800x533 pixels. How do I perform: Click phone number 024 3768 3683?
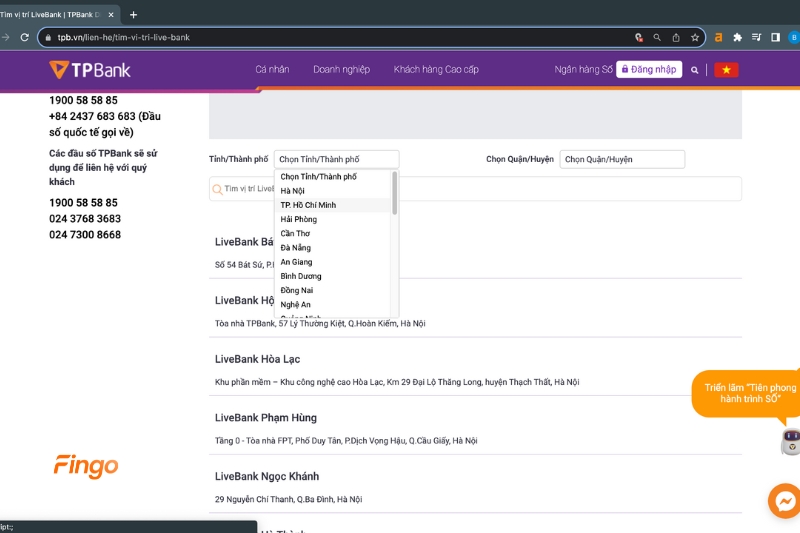point(85,219)
